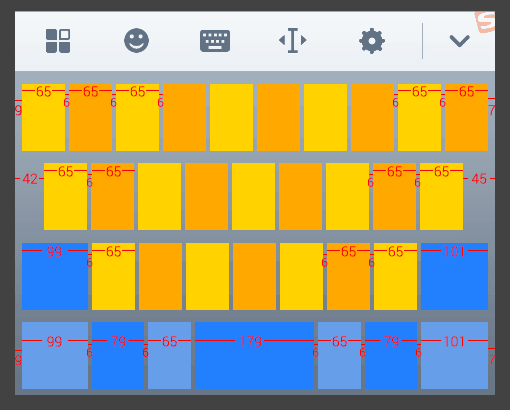Tap the right blue 79 key in bottom row
Viewport: 510px width, 410px height.
(391, 355)
